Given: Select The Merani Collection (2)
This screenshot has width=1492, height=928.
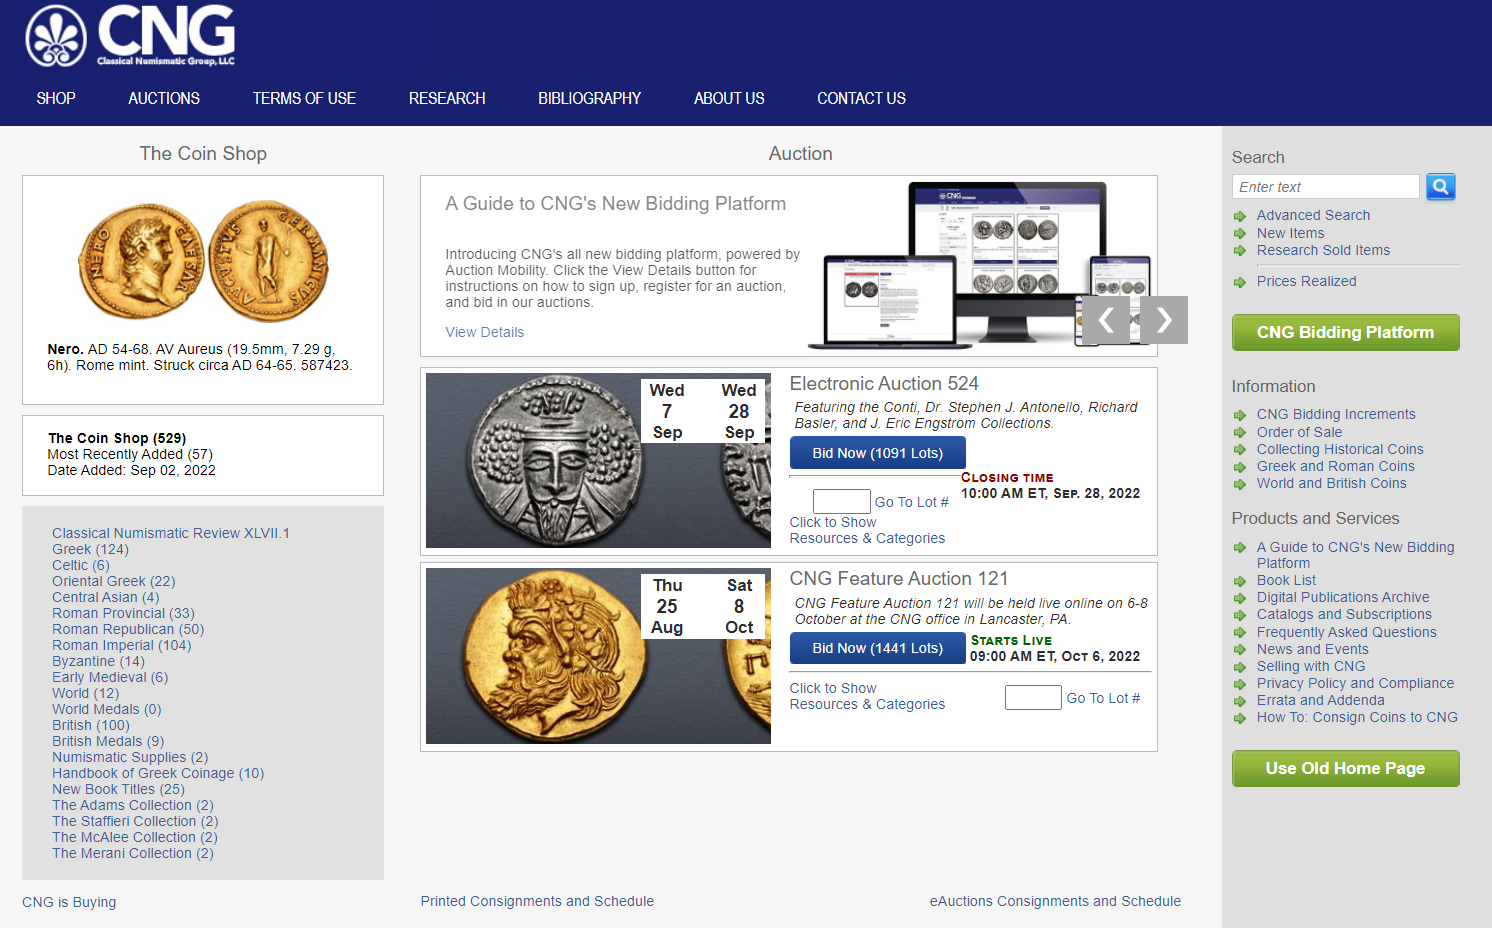Looking at the screenshot, I should point(133,853).
